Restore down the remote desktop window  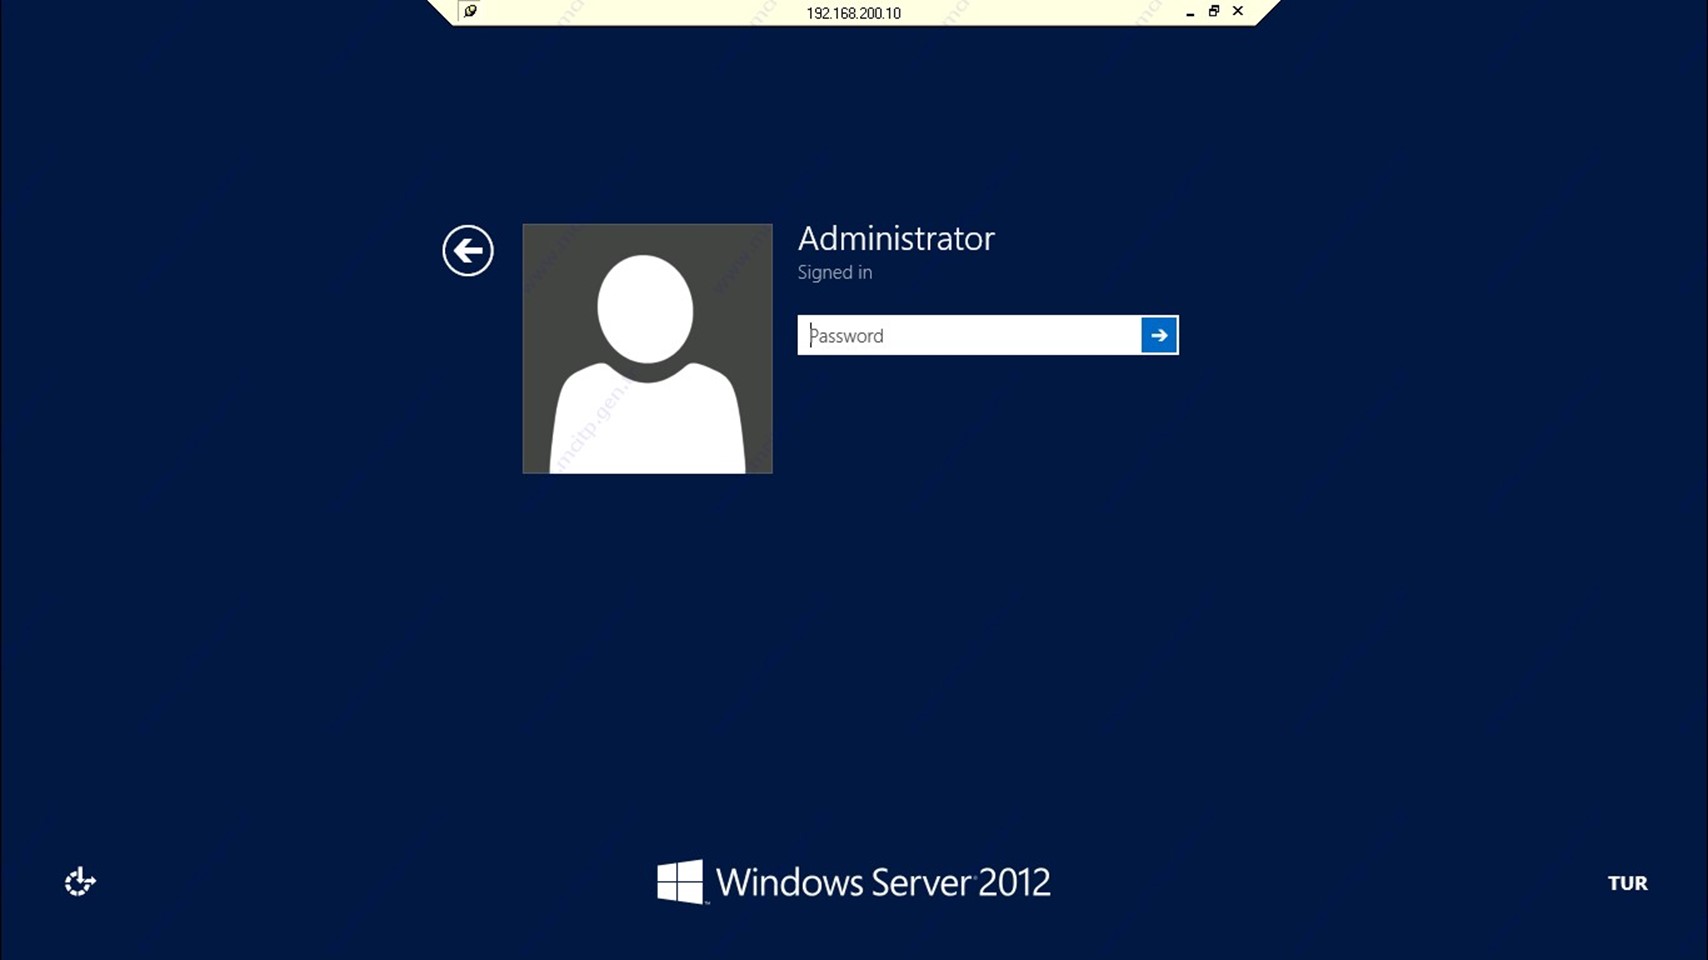pos(1213,11)
